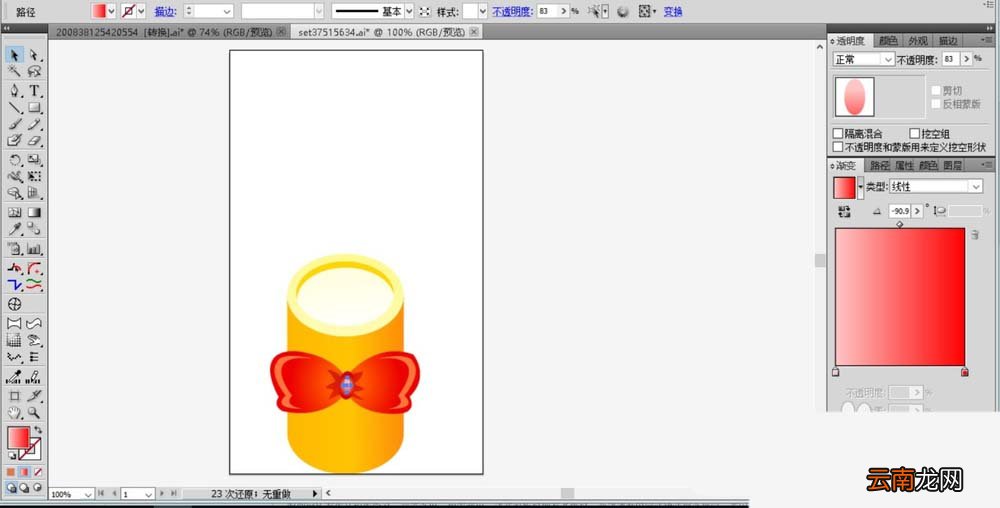Viewport: 1000px width, 508px height.
Task: Open the 图层 panel tab
Action: [952, 165]
